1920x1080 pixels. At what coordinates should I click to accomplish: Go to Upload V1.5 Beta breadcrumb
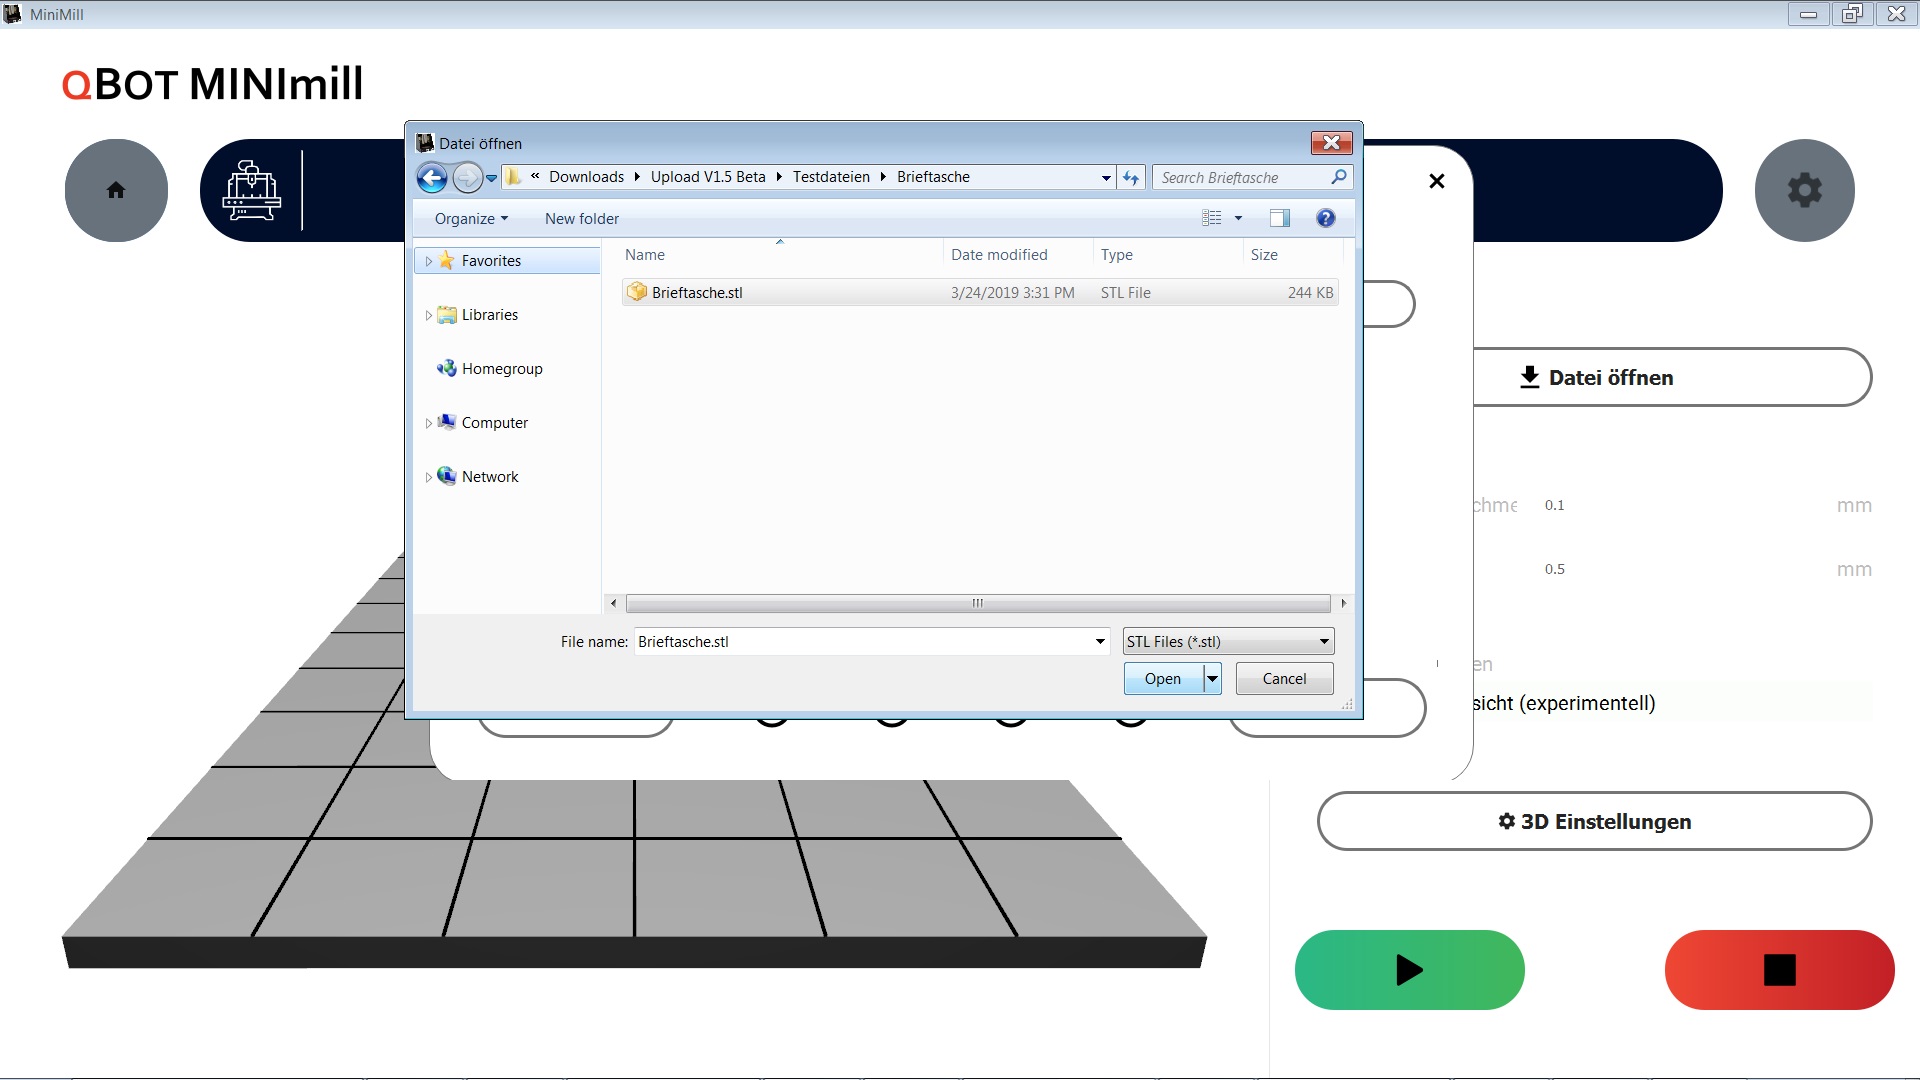tap(708, 177)
